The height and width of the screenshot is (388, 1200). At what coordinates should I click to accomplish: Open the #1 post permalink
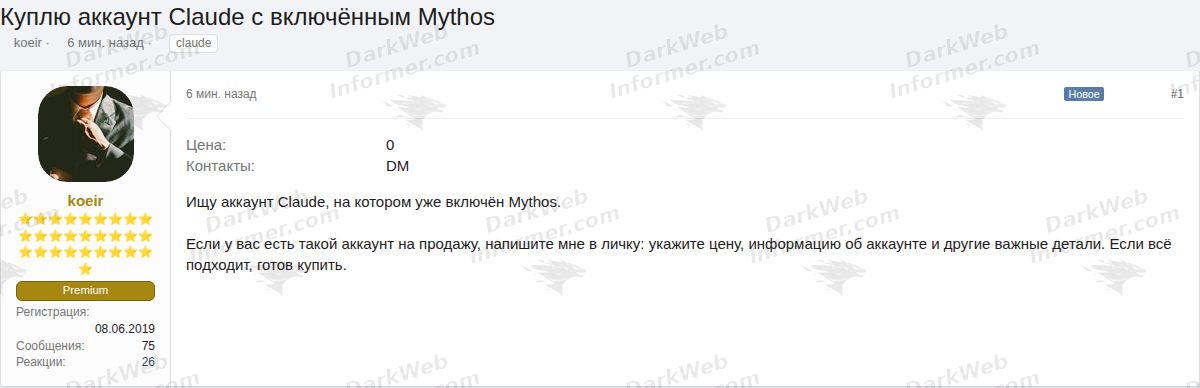[1177, 94]
